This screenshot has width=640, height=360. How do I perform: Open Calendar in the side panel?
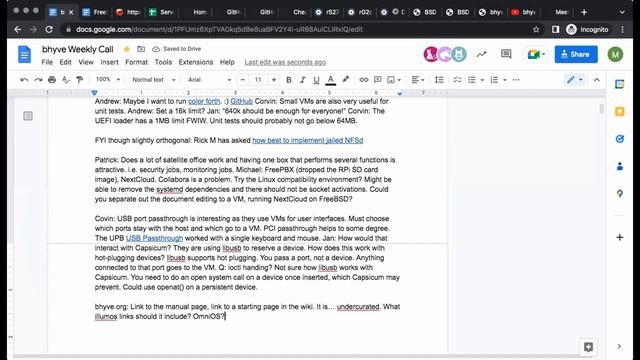click(x=620, y=84)
